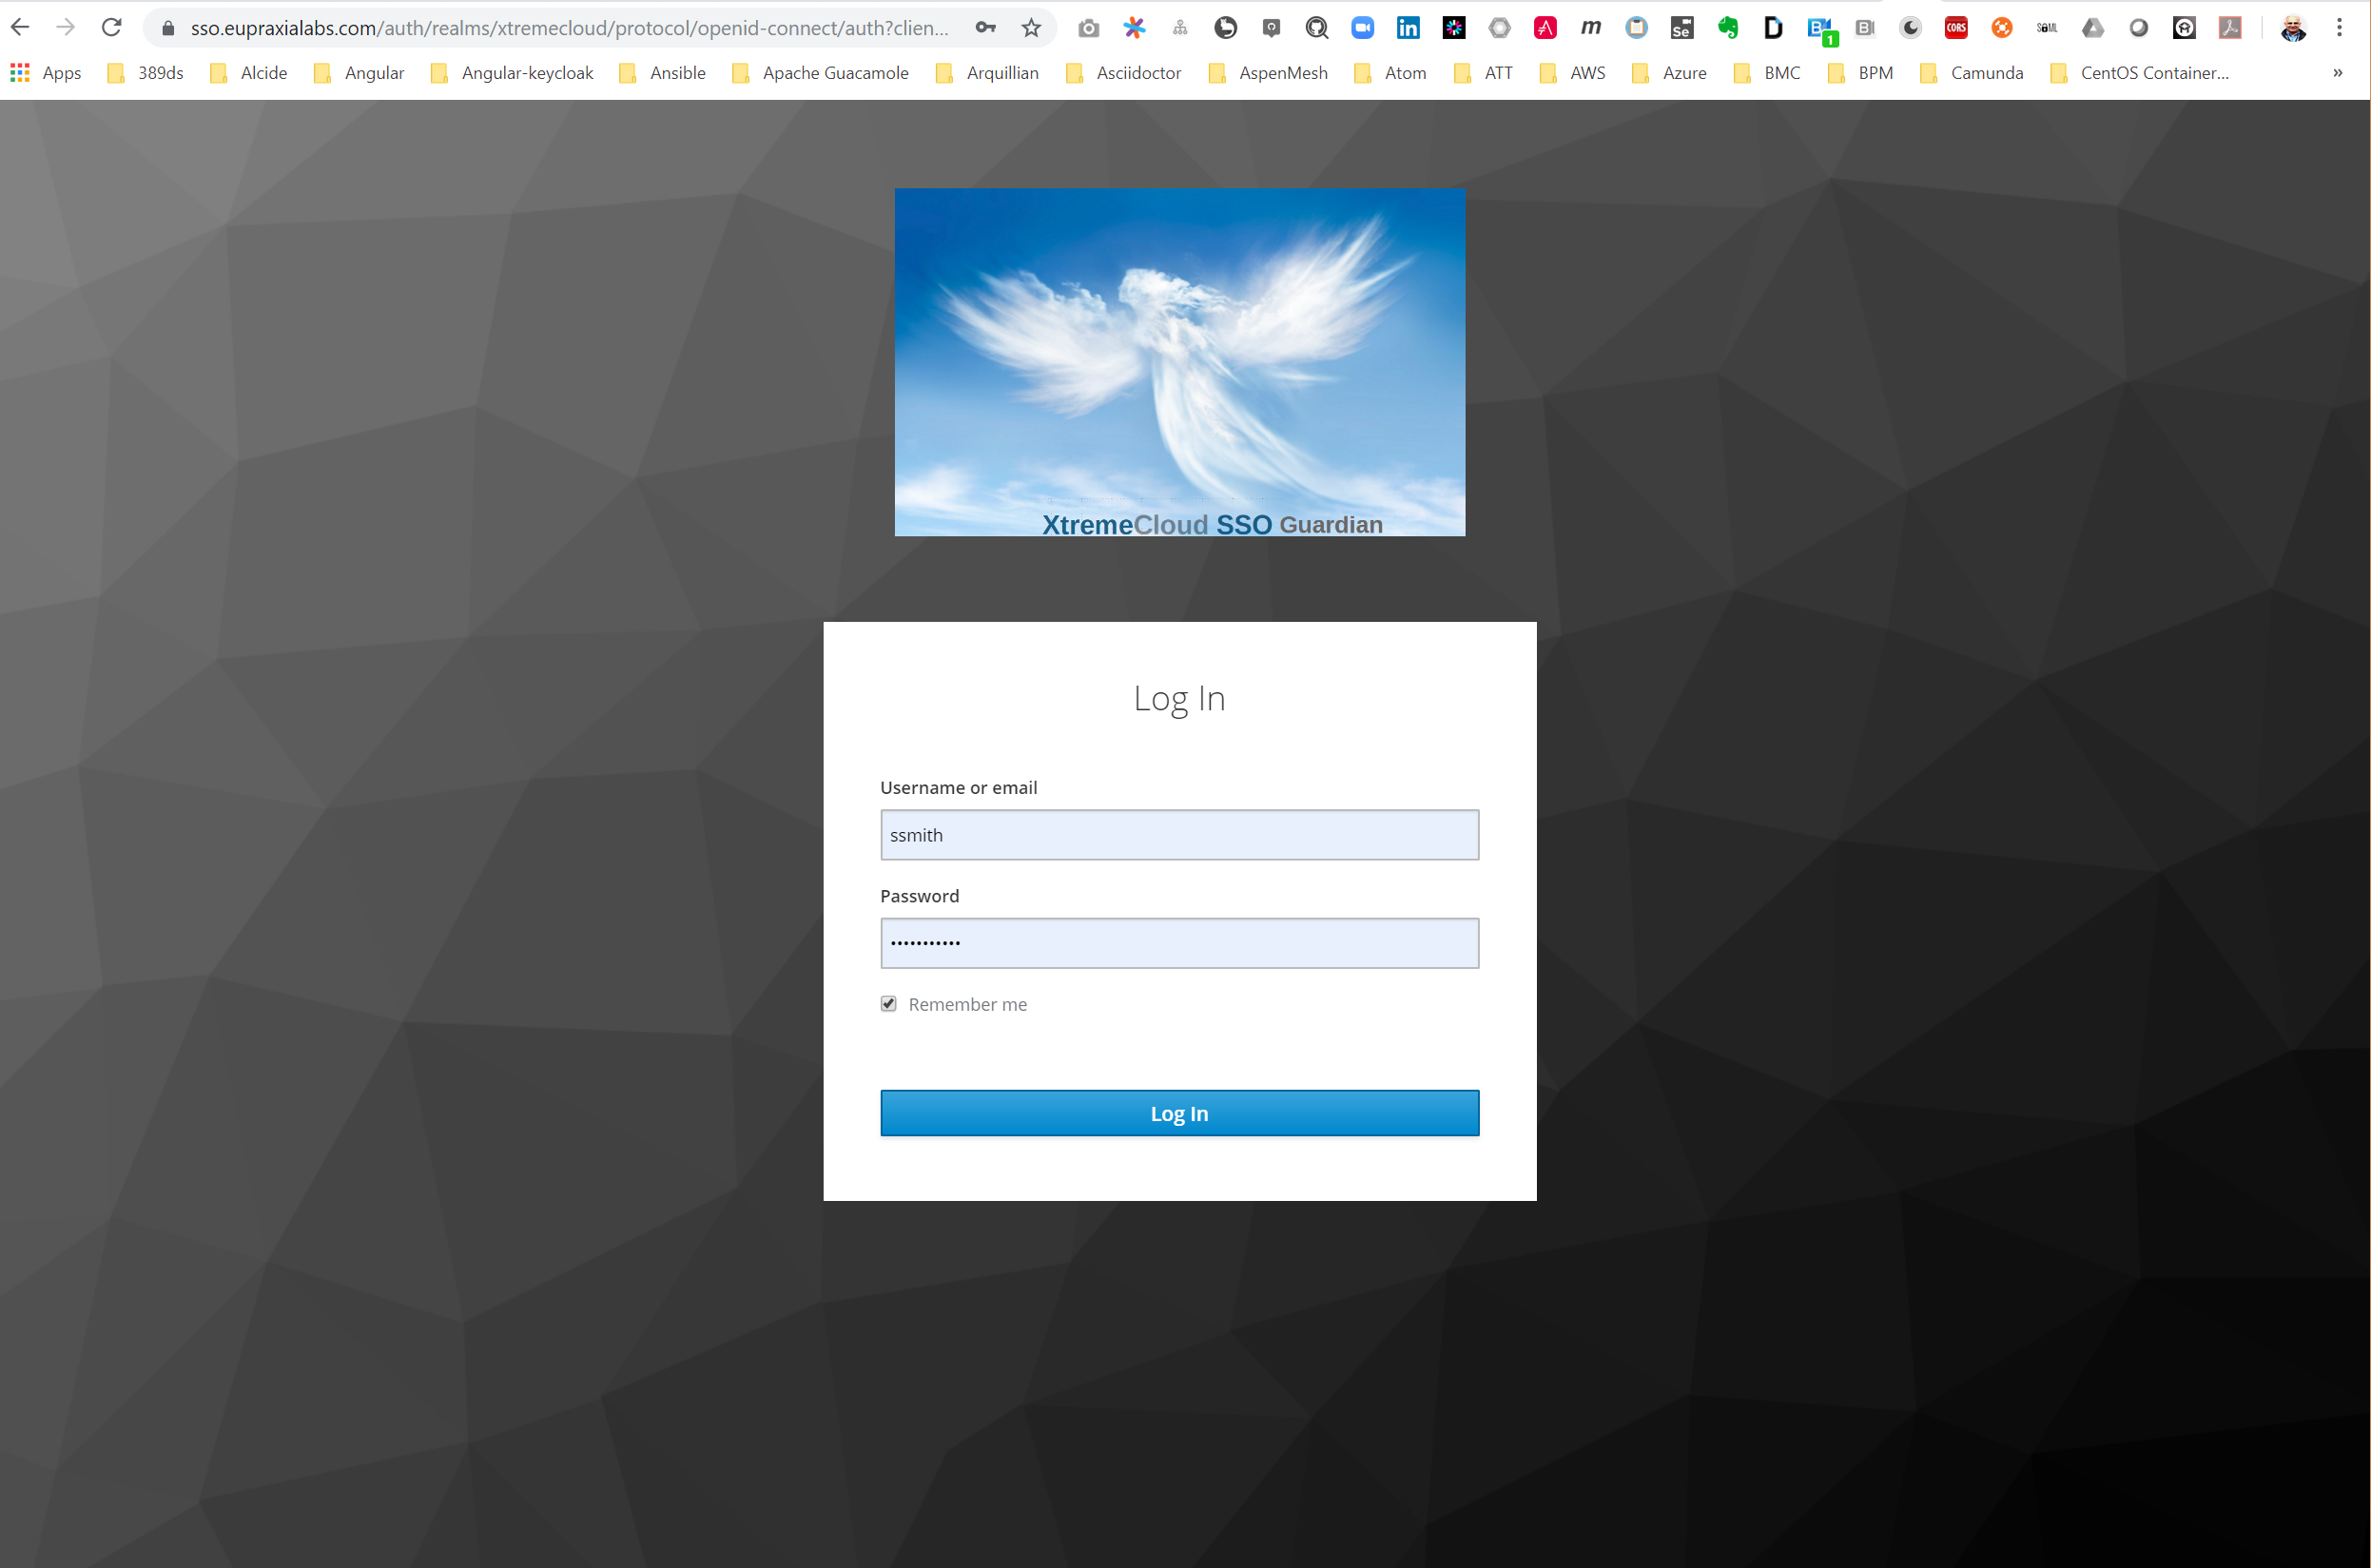Screen dimensions: 2371x1568
Task: Click the browser back arrow
Action: click(20, 27)
